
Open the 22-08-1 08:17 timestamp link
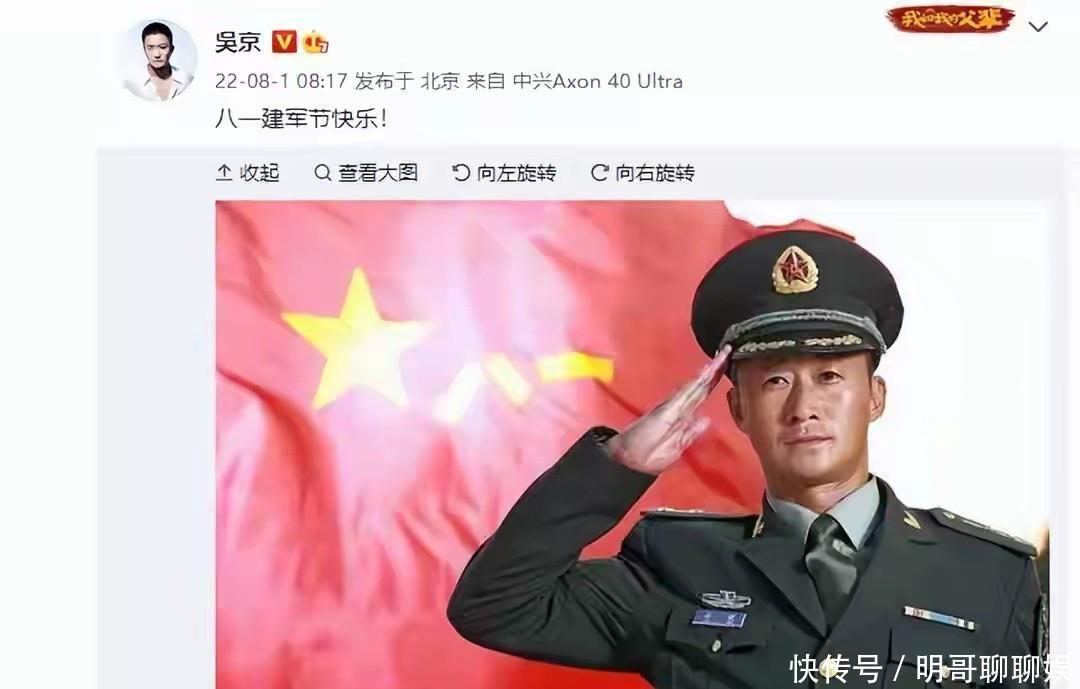coord(281,81)
